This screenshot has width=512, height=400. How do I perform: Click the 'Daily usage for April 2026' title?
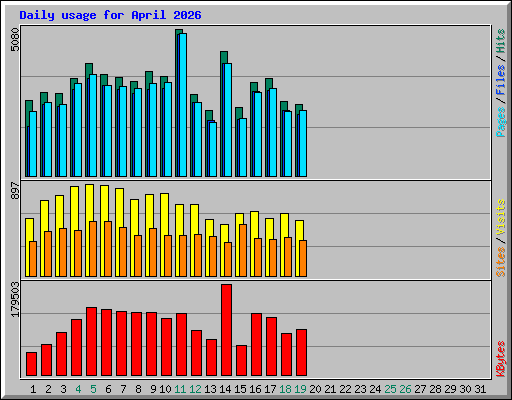(110, 15)
